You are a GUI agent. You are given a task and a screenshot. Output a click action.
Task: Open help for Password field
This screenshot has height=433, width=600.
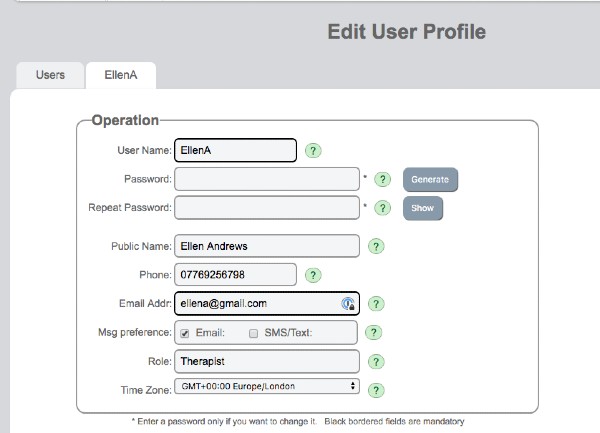382,179
